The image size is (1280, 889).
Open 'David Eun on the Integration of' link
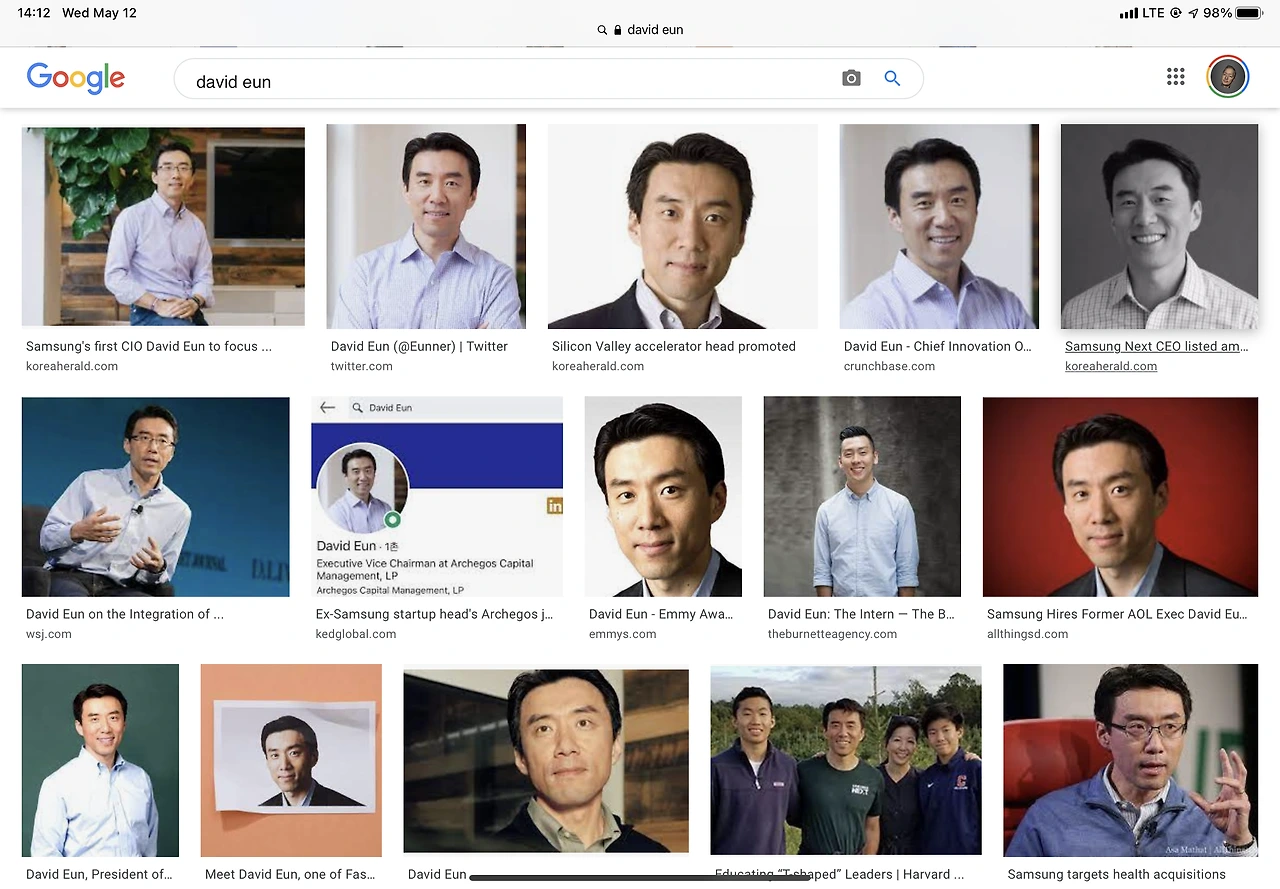click(x=125, y=615)
